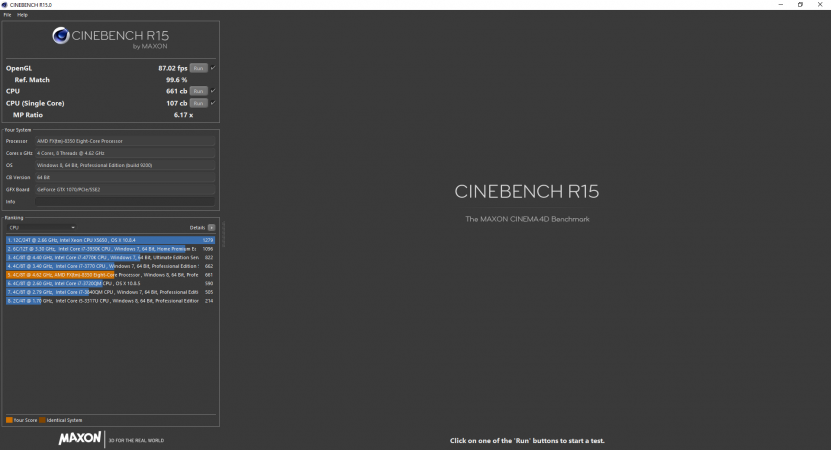Select ranking row 7 Core i7-3840QM
The height and width of the screenshot is (450, 831).
(110, 292)
